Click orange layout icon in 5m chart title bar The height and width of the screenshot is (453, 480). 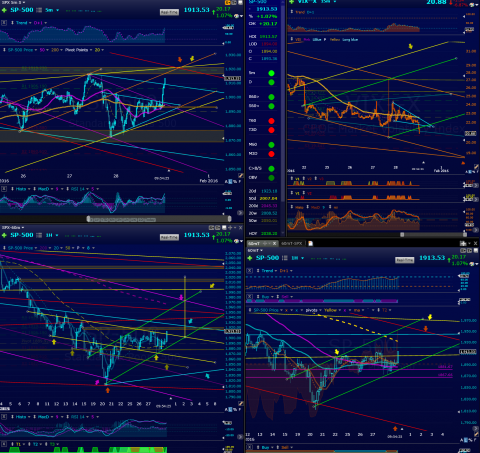[x=228, y=2]
